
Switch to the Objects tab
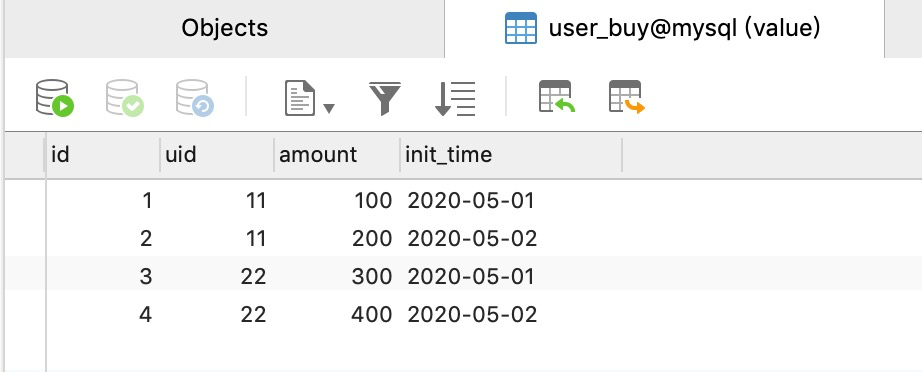tap(225, 28)
